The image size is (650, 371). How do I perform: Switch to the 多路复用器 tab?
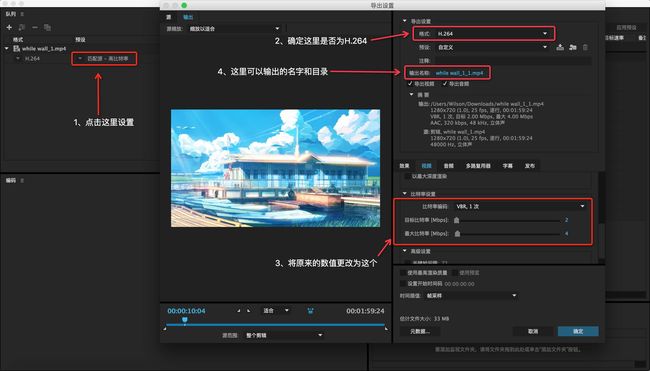click(478, 166)
